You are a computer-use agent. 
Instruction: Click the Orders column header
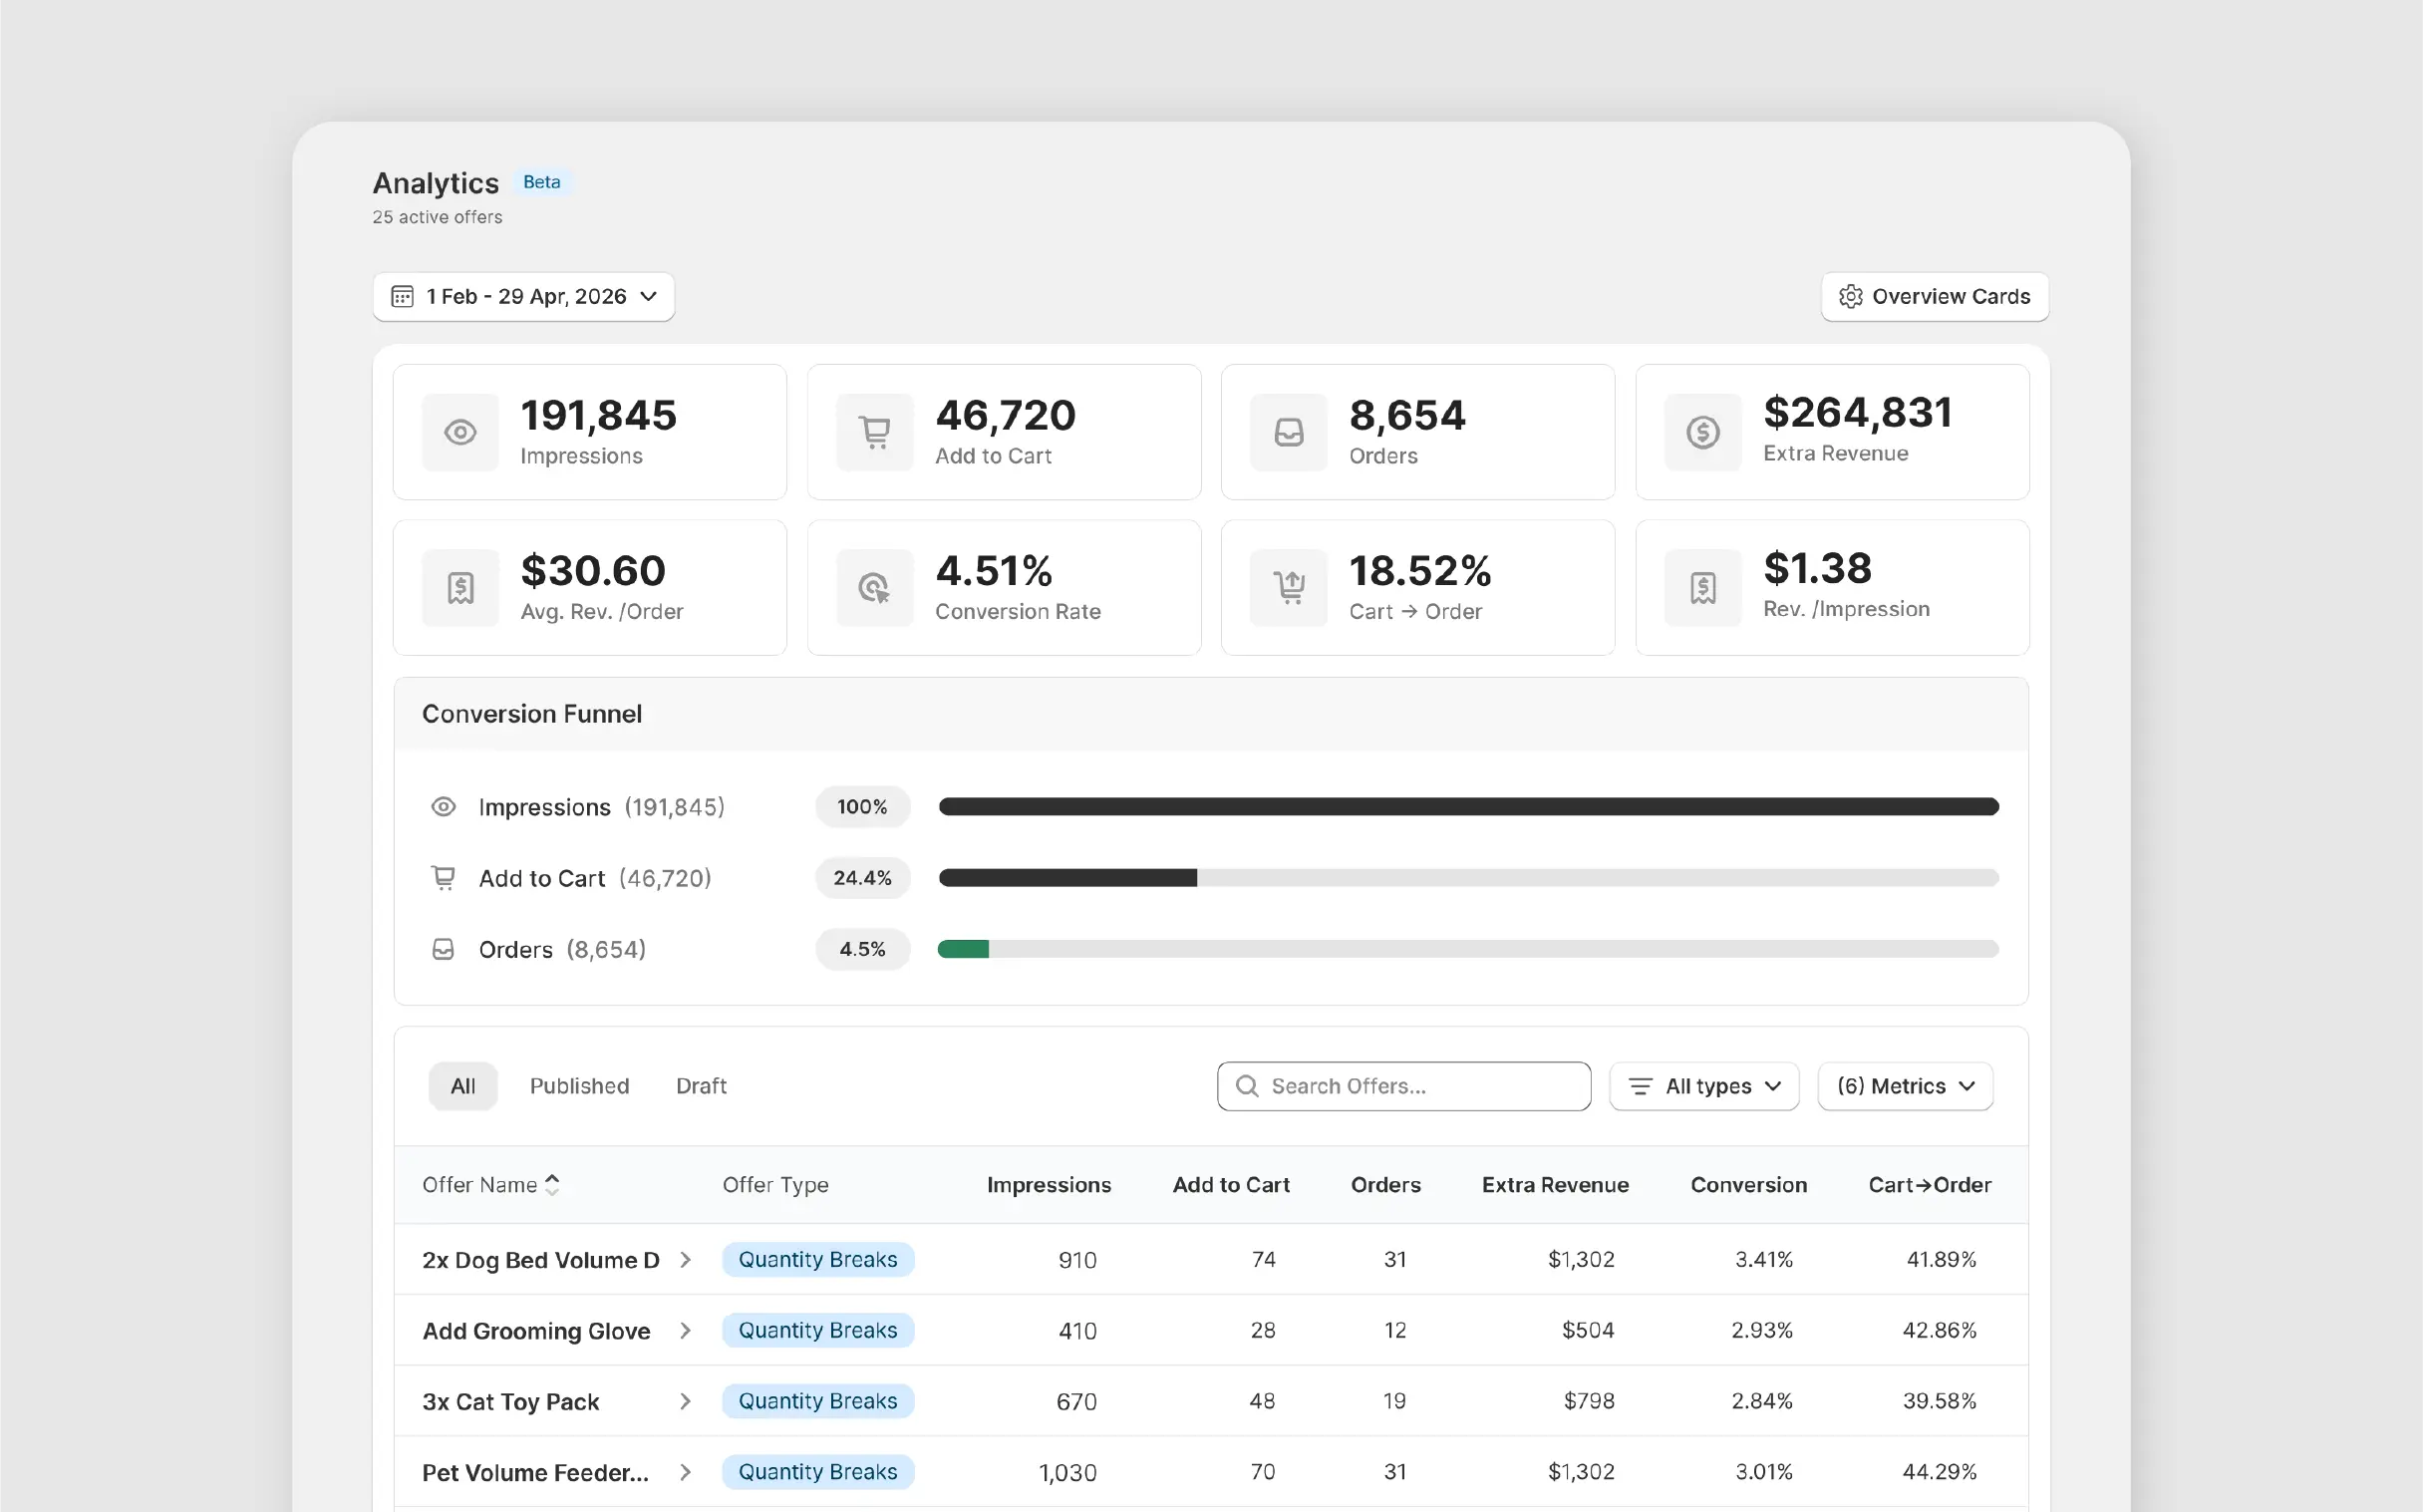tap(1386, 1185)
